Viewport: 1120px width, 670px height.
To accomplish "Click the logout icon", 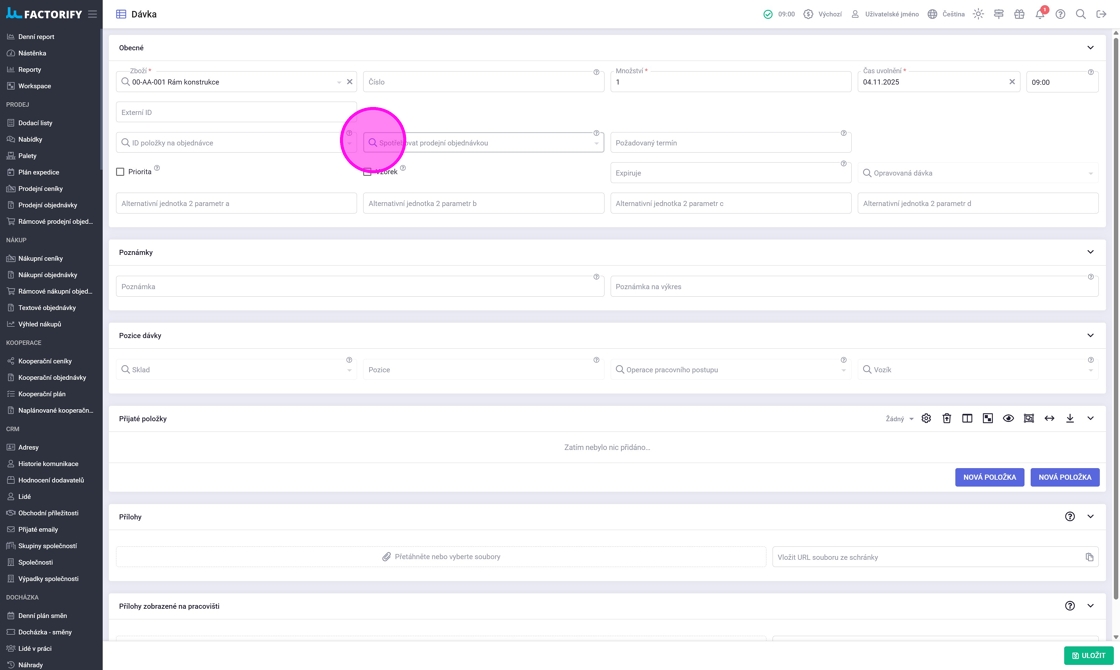I will (x=1101, y=14).
